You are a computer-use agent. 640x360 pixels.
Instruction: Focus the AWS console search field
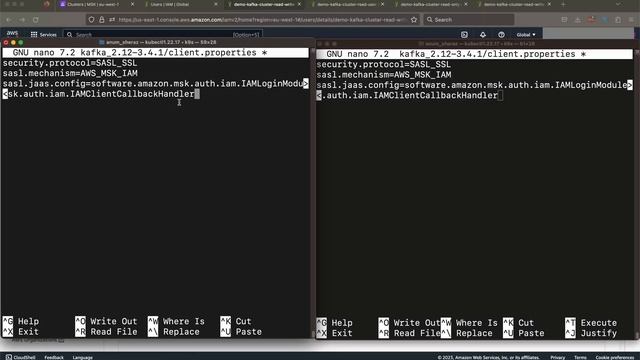[163, 35]
